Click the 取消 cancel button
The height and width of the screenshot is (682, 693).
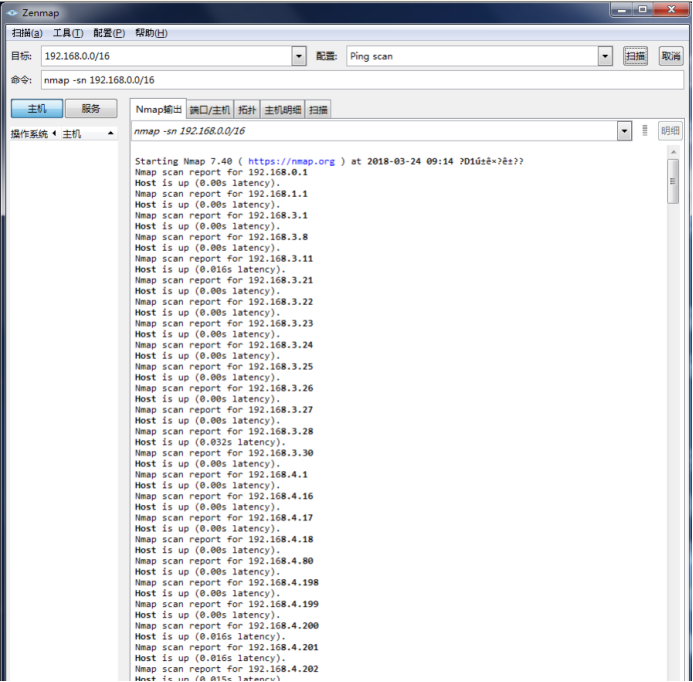(x=670, y=56)
